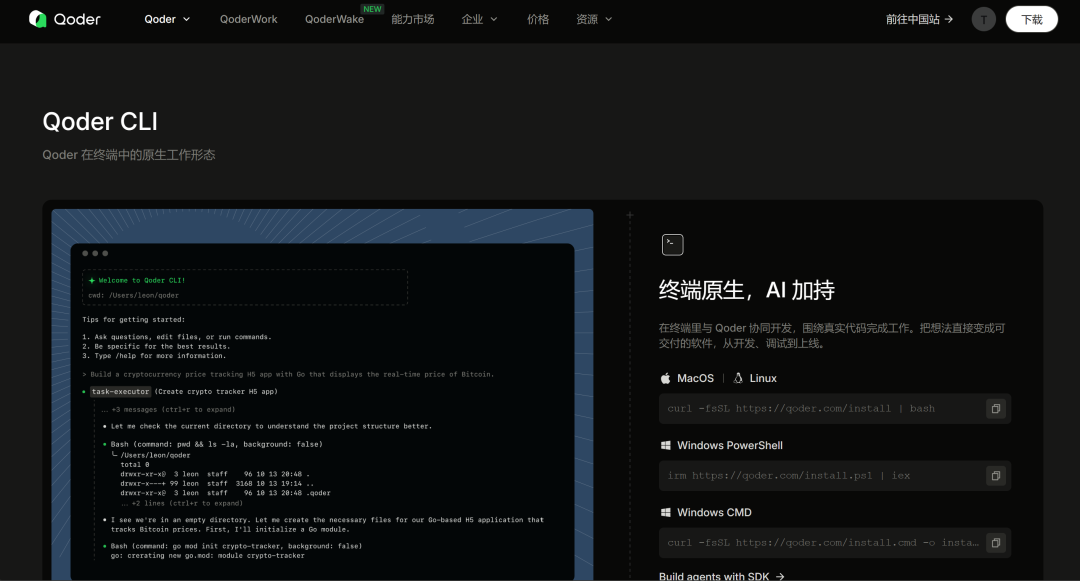Click the Windows logo beside Windows PowerShell
Image resolution: width=1080 pixels, height=581 pixels.
point(665,445)
